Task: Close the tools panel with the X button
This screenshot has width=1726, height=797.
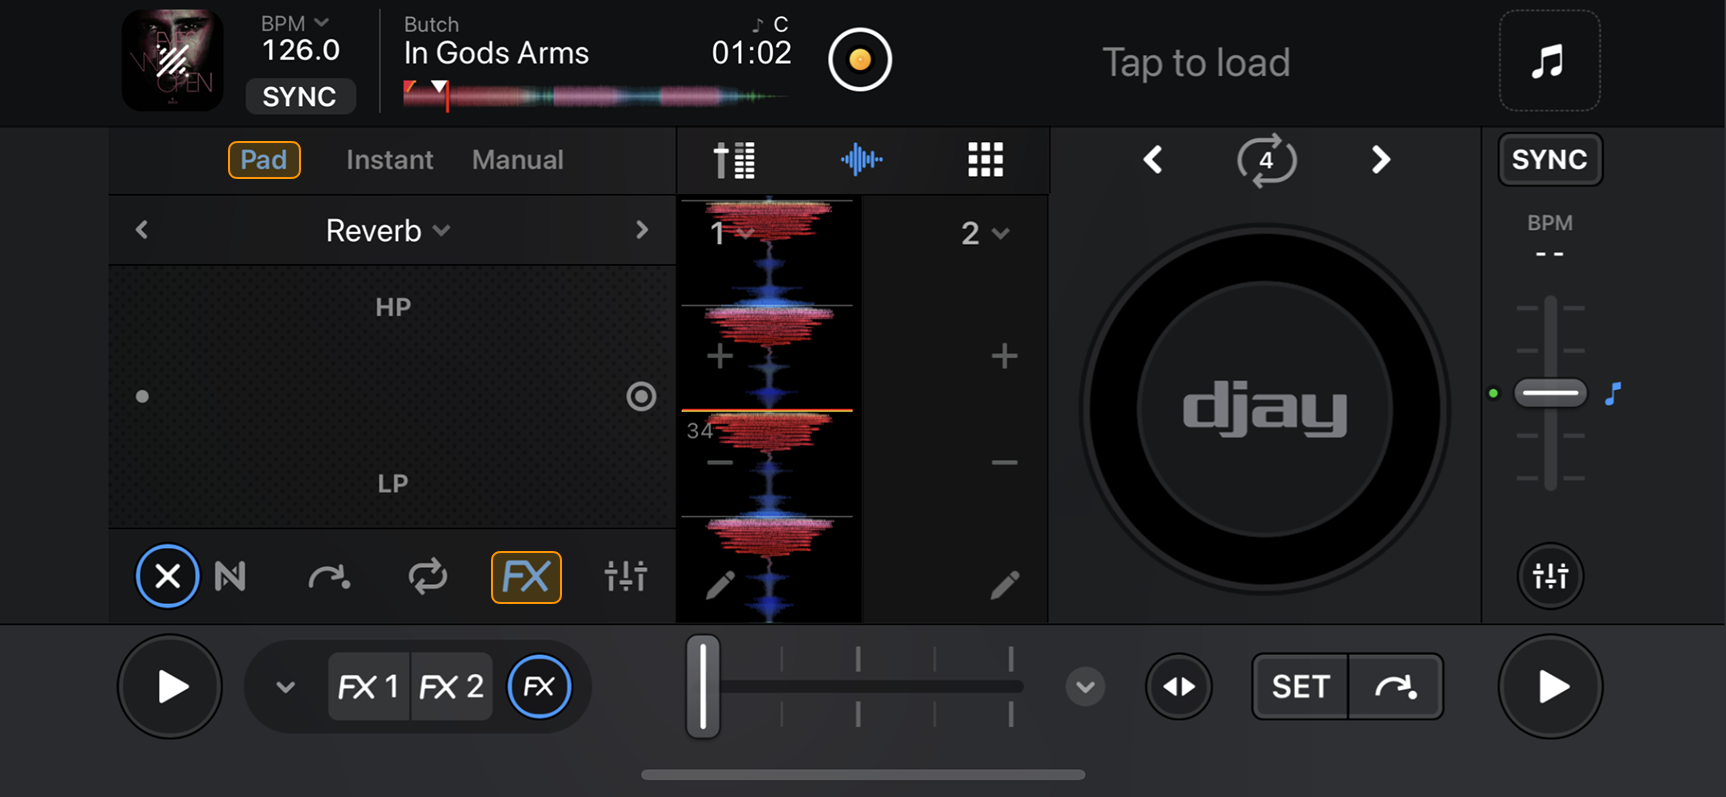Action: tap(167, 576)
